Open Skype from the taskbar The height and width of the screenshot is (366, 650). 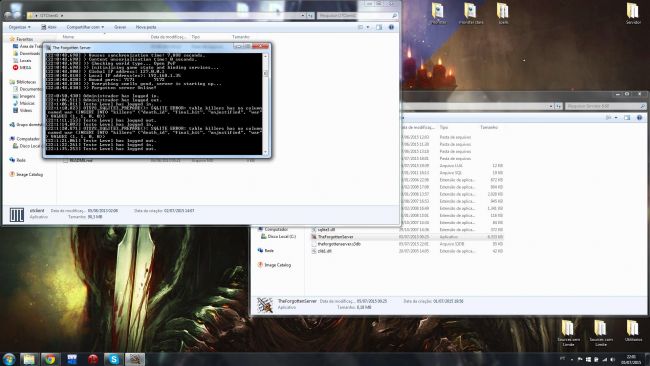pos(114,359)
